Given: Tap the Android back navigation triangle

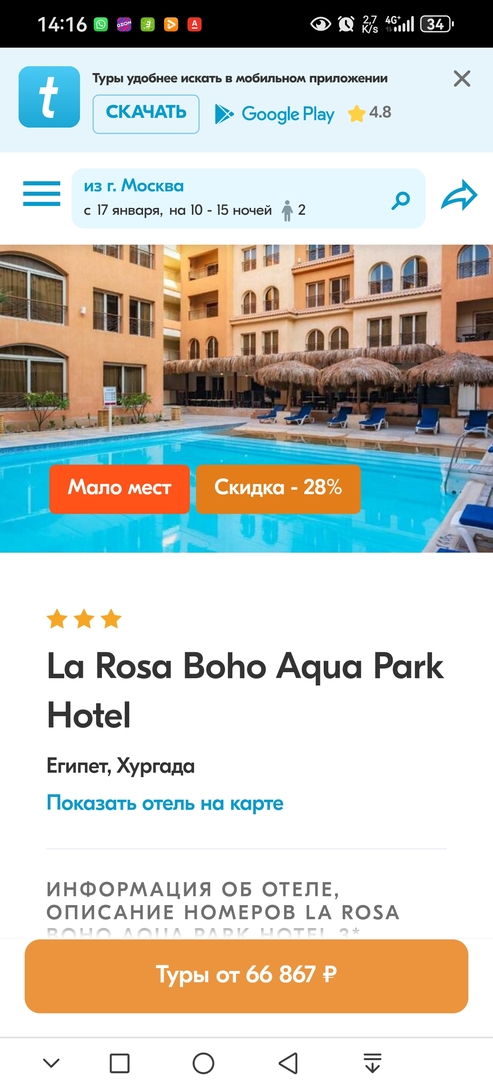Looking at the screenshot, I should 288,1062.
